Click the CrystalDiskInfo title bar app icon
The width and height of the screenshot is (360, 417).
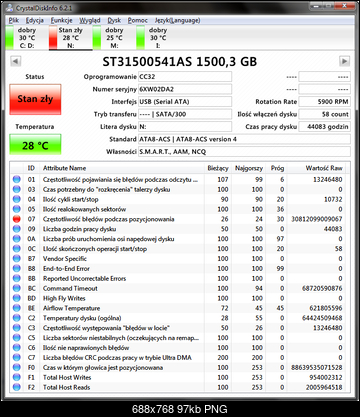pos(10,8)
